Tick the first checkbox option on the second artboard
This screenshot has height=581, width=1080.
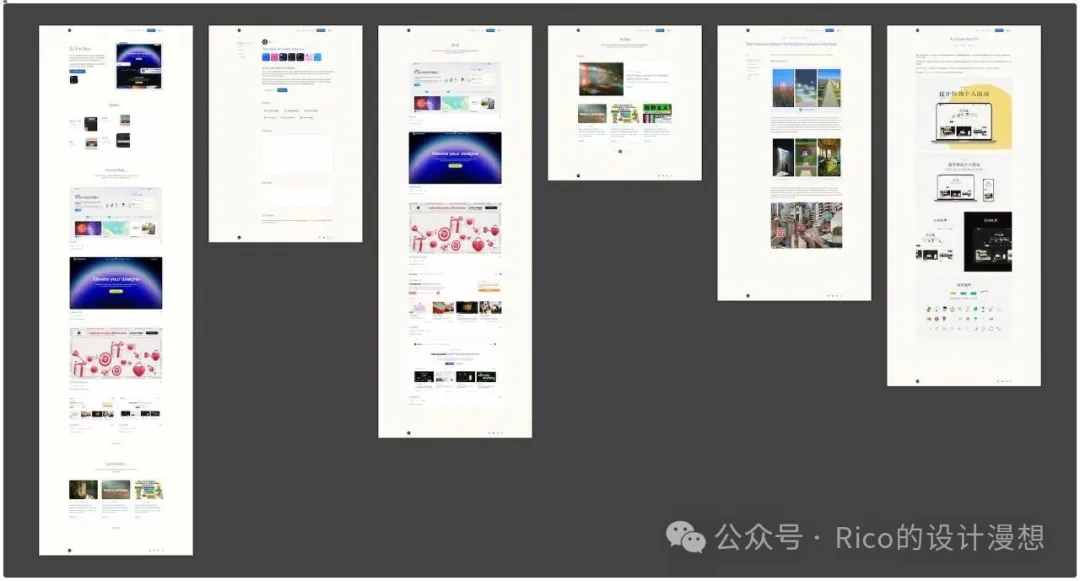click(264, 110)
